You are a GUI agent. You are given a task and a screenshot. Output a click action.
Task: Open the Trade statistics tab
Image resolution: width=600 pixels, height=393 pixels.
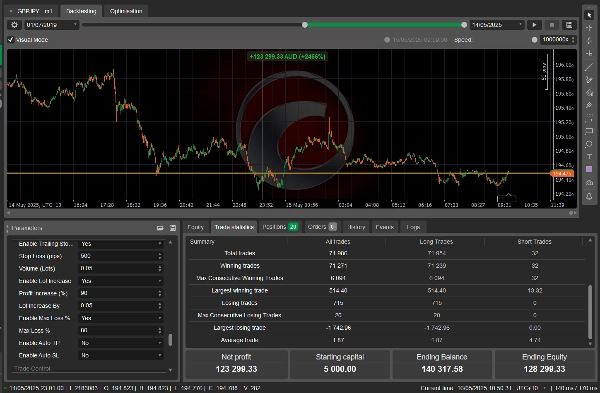click(x=234, y=227)
